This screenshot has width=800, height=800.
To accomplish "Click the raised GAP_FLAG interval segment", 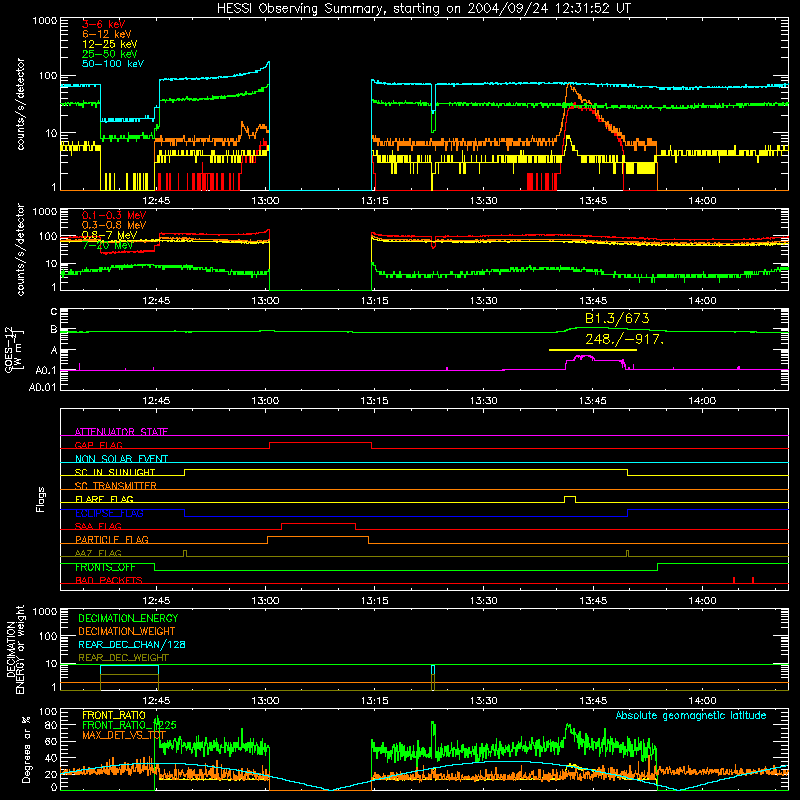I will click(320, 445).
